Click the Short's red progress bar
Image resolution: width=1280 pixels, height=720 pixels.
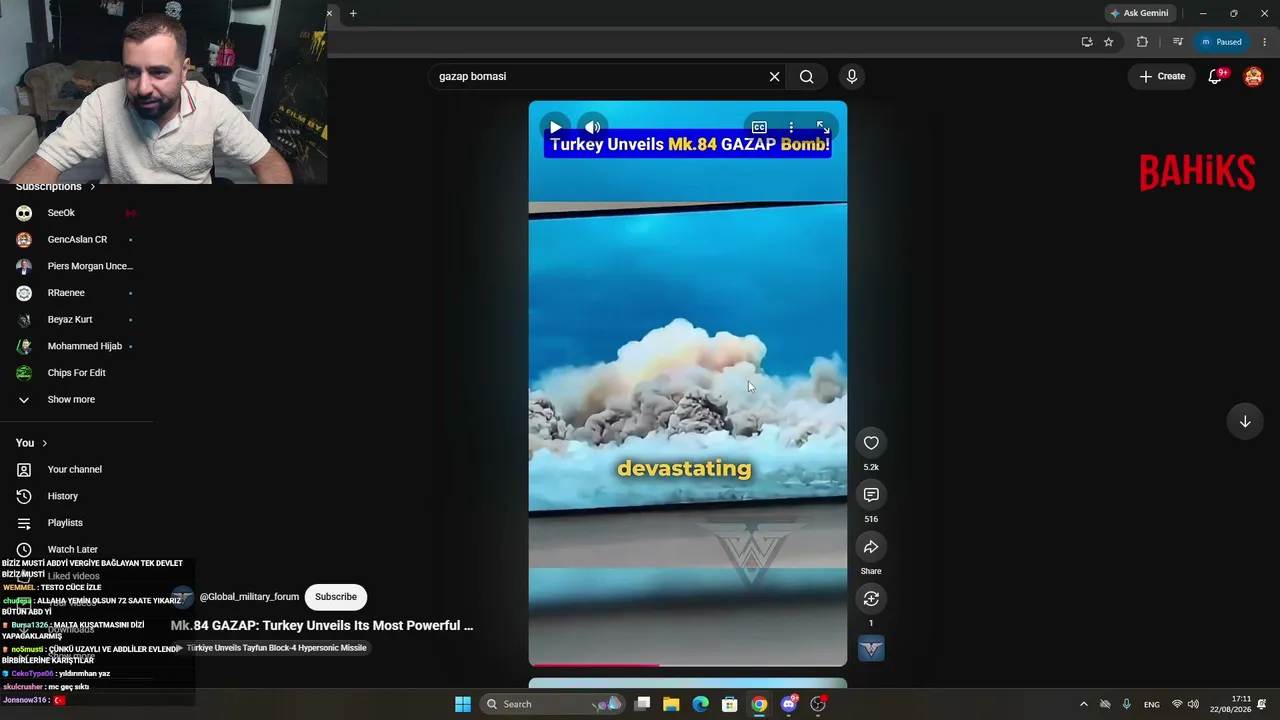pos(688,664)
